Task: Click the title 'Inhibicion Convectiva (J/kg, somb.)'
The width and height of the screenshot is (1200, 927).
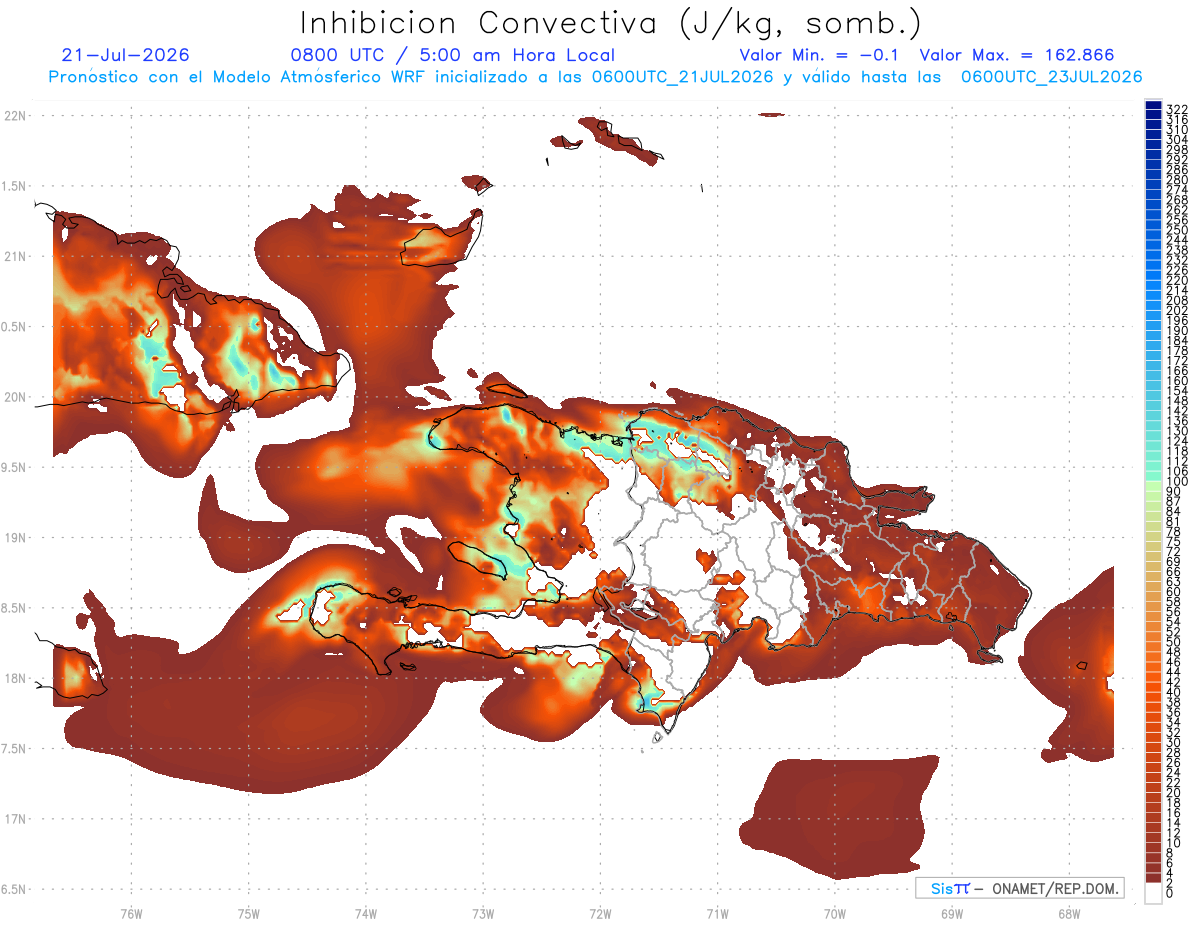Action: [x=610, y=24]
